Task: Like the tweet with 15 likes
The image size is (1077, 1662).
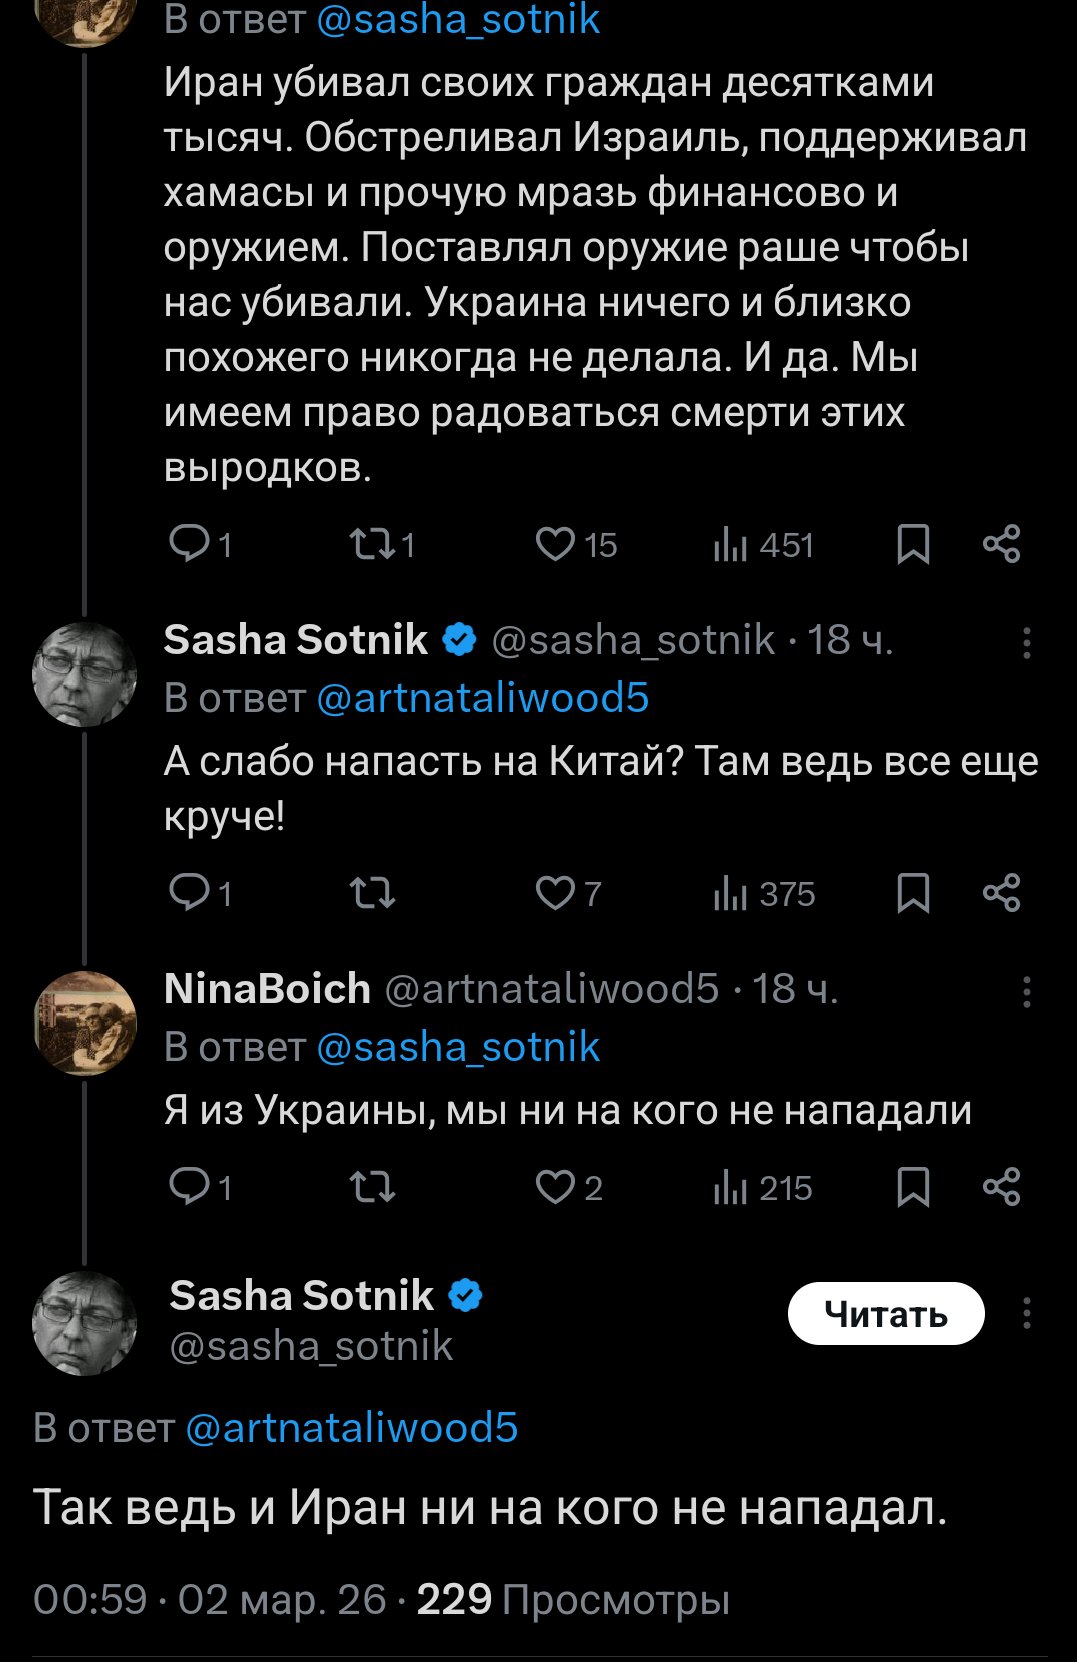Action: [556, 545]
